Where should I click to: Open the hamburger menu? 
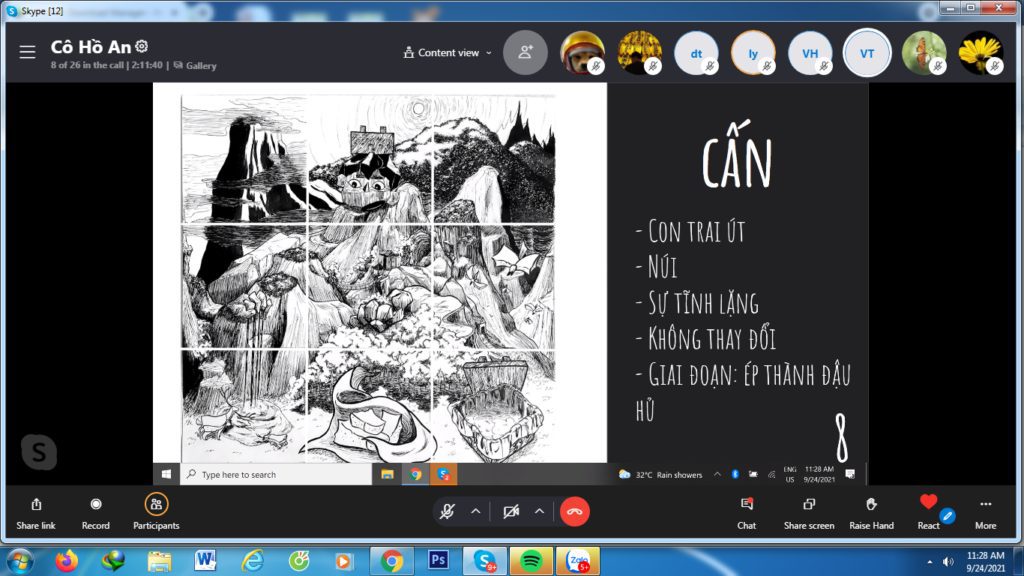(27, 52)
